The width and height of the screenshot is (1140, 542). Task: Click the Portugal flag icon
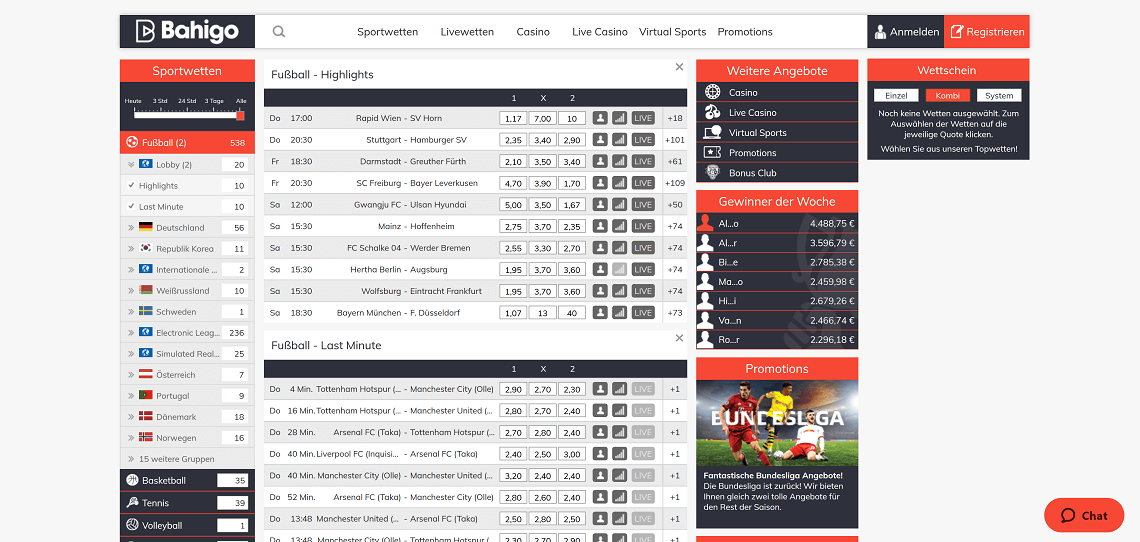point(145,396)
